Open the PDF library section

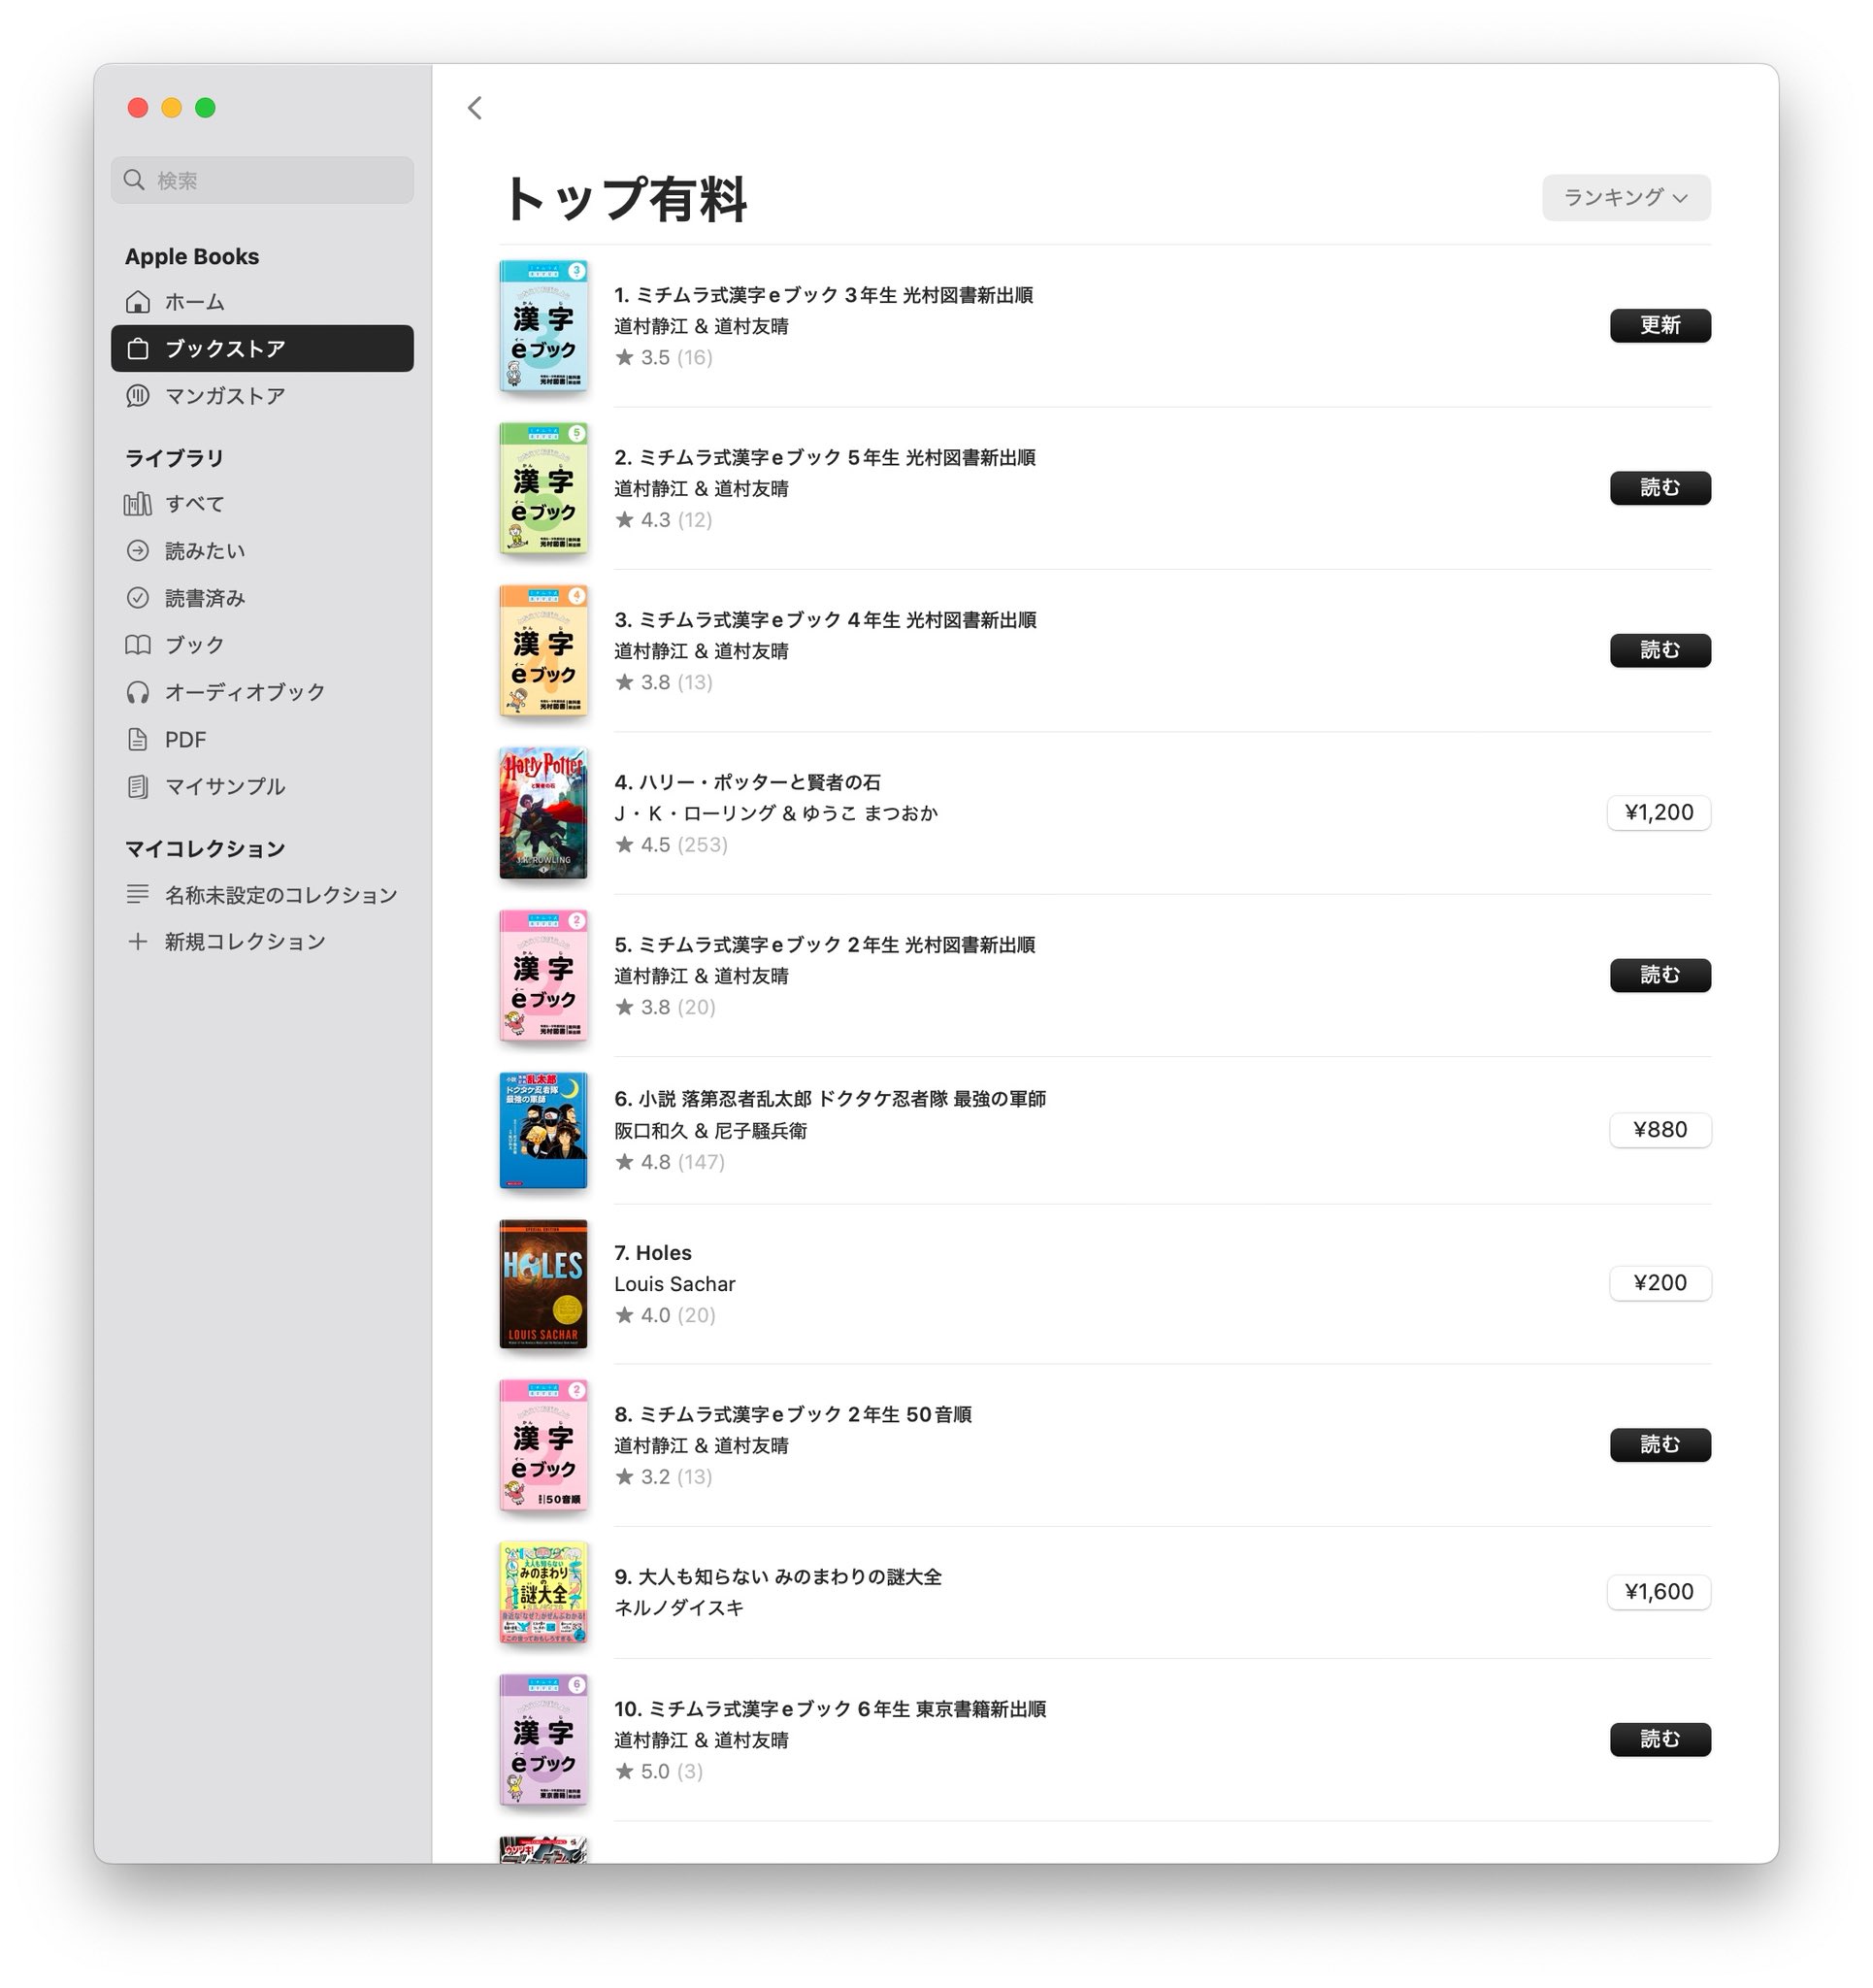pyautogui.click(x=262, y=740)
